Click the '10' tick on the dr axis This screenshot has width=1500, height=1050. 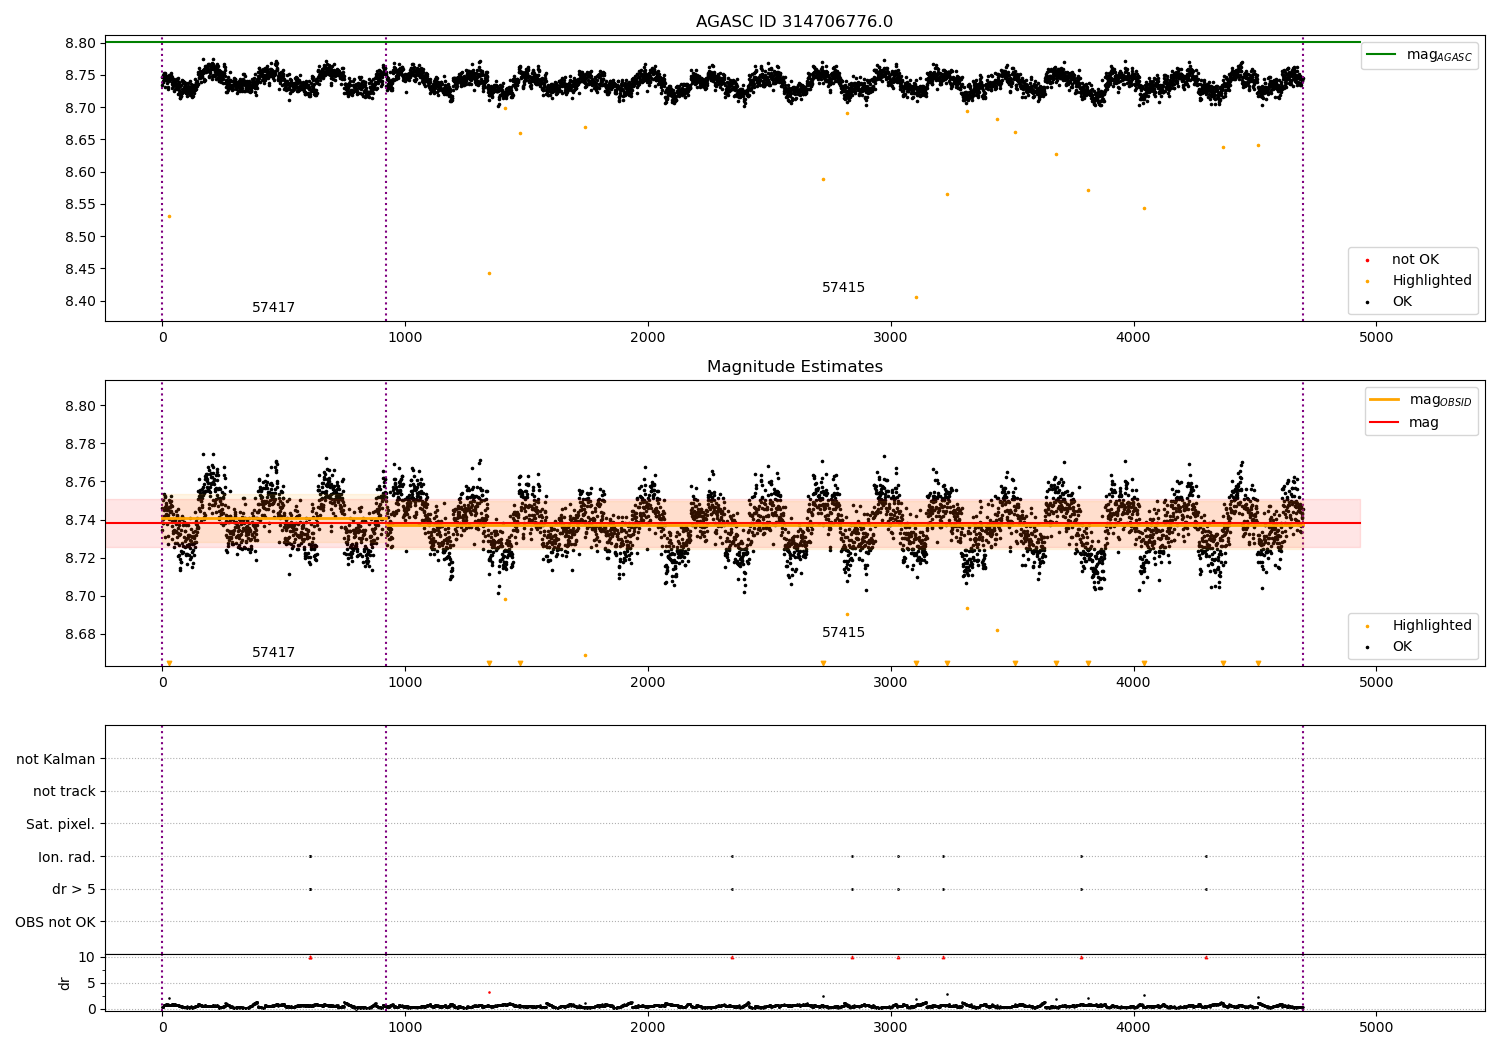pyautogui.click(x=87, y=957)
